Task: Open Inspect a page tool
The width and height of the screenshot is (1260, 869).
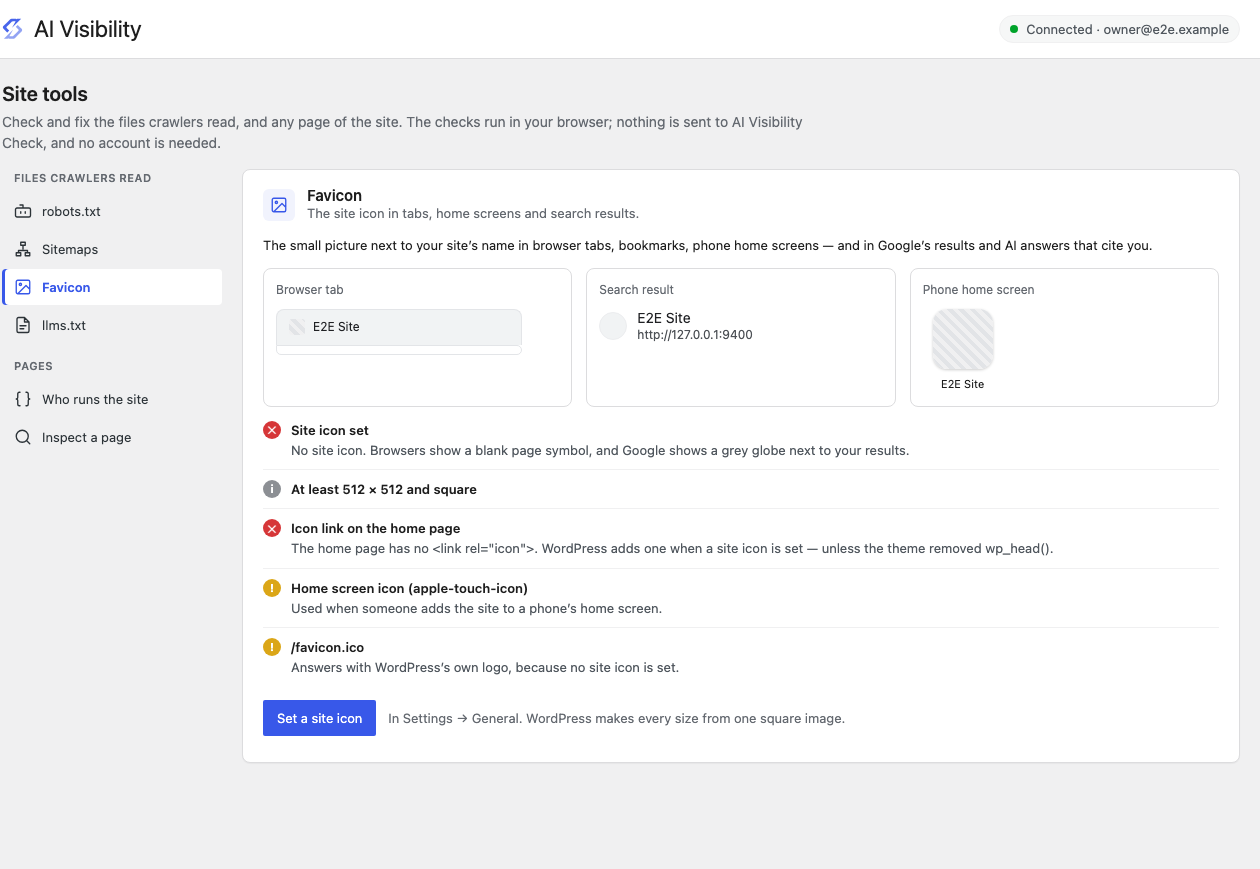Action: pyautogui.click(x=112, y=438)
